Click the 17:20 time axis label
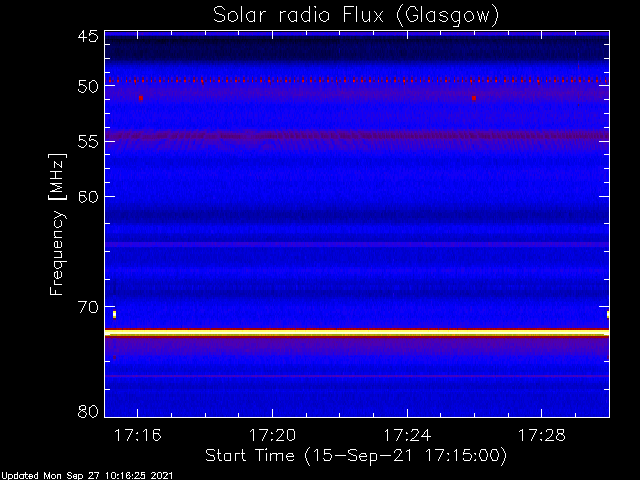 [x=272, y=436]
